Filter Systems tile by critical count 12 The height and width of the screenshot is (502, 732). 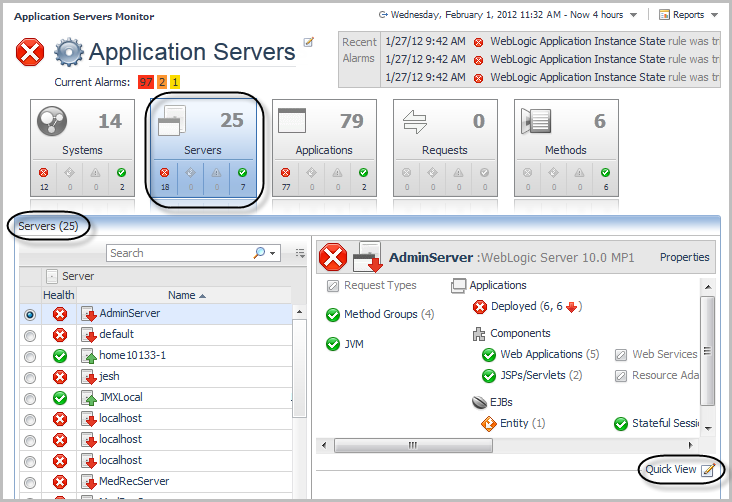44,179
